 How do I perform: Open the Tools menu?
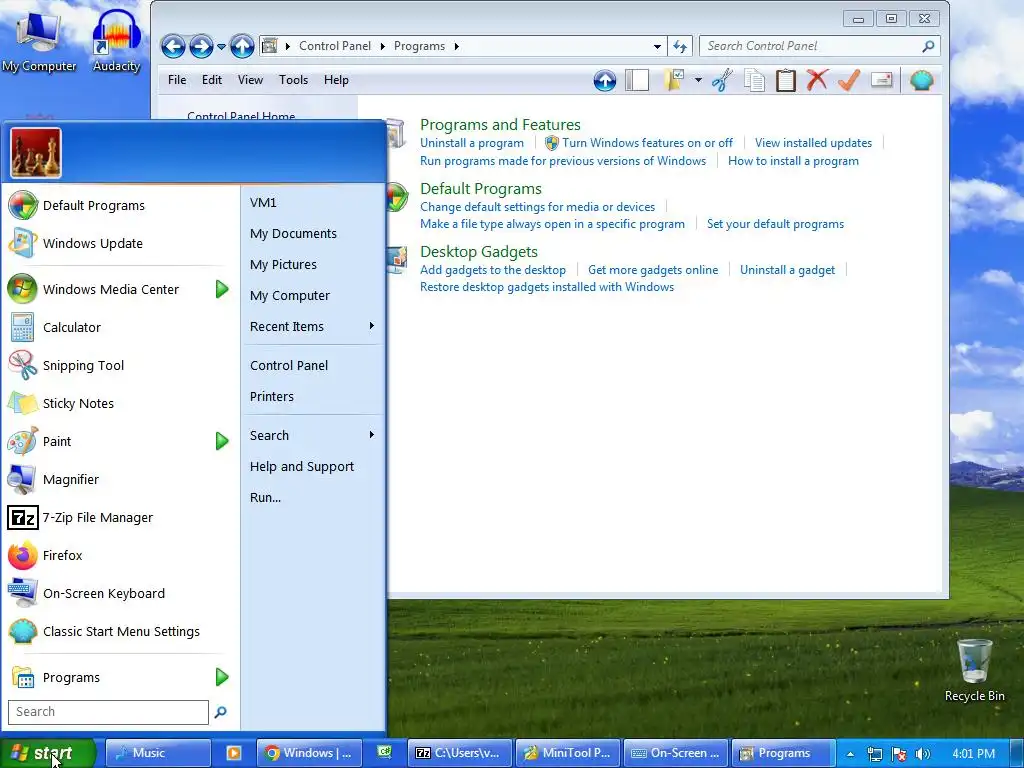[293, 80]
